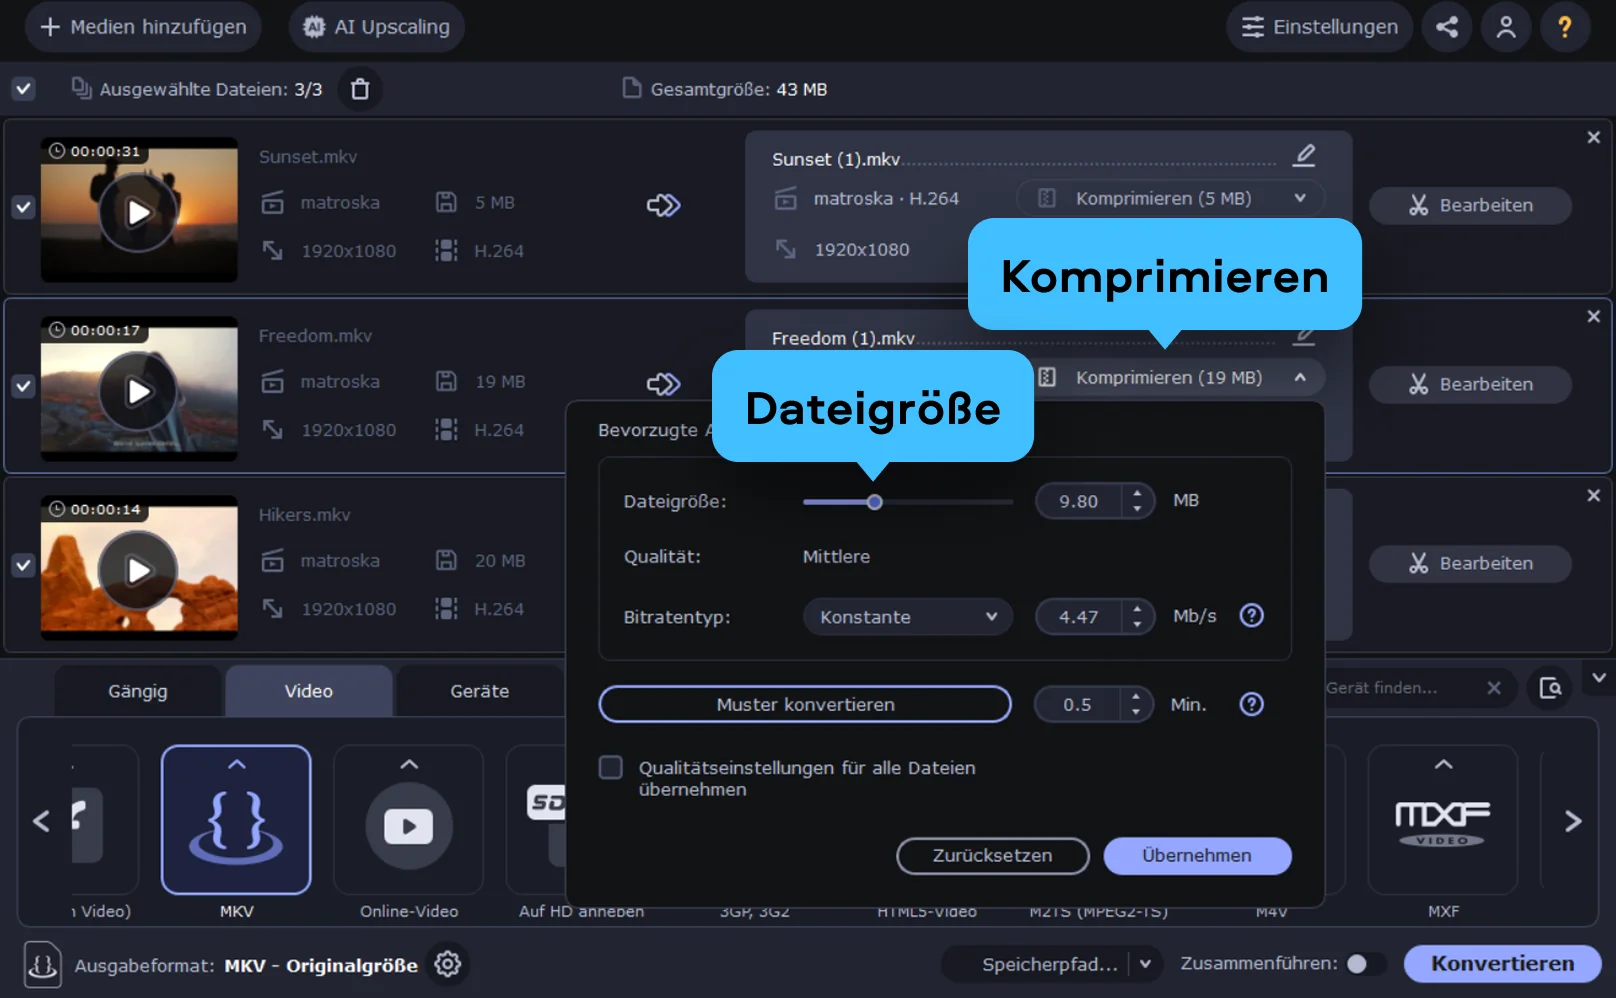Image resolution: width=1616 pixels, height=998 pixels.
Task: Open the Speicherpfad dropdown arrow
Action: pos(1145,964)
